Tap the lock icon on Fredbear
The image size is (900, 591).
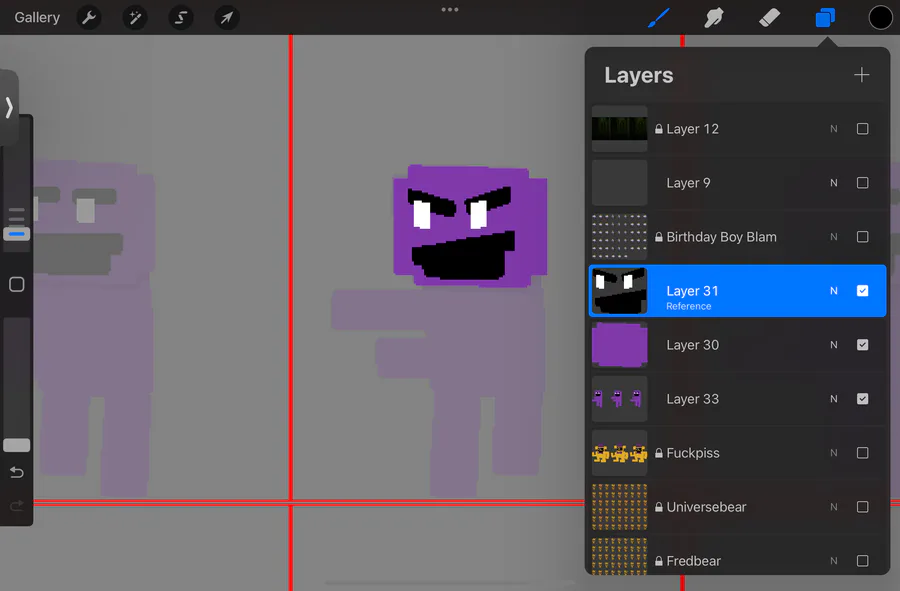click(659, 561)
